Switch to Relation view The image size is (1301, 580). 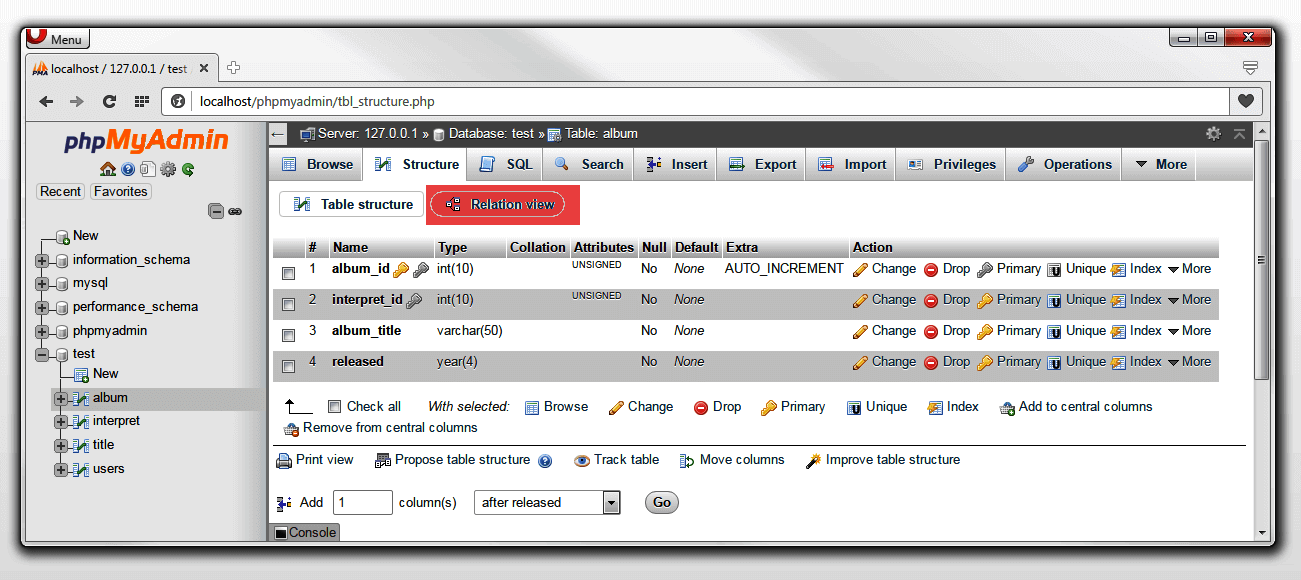point(502,203)
